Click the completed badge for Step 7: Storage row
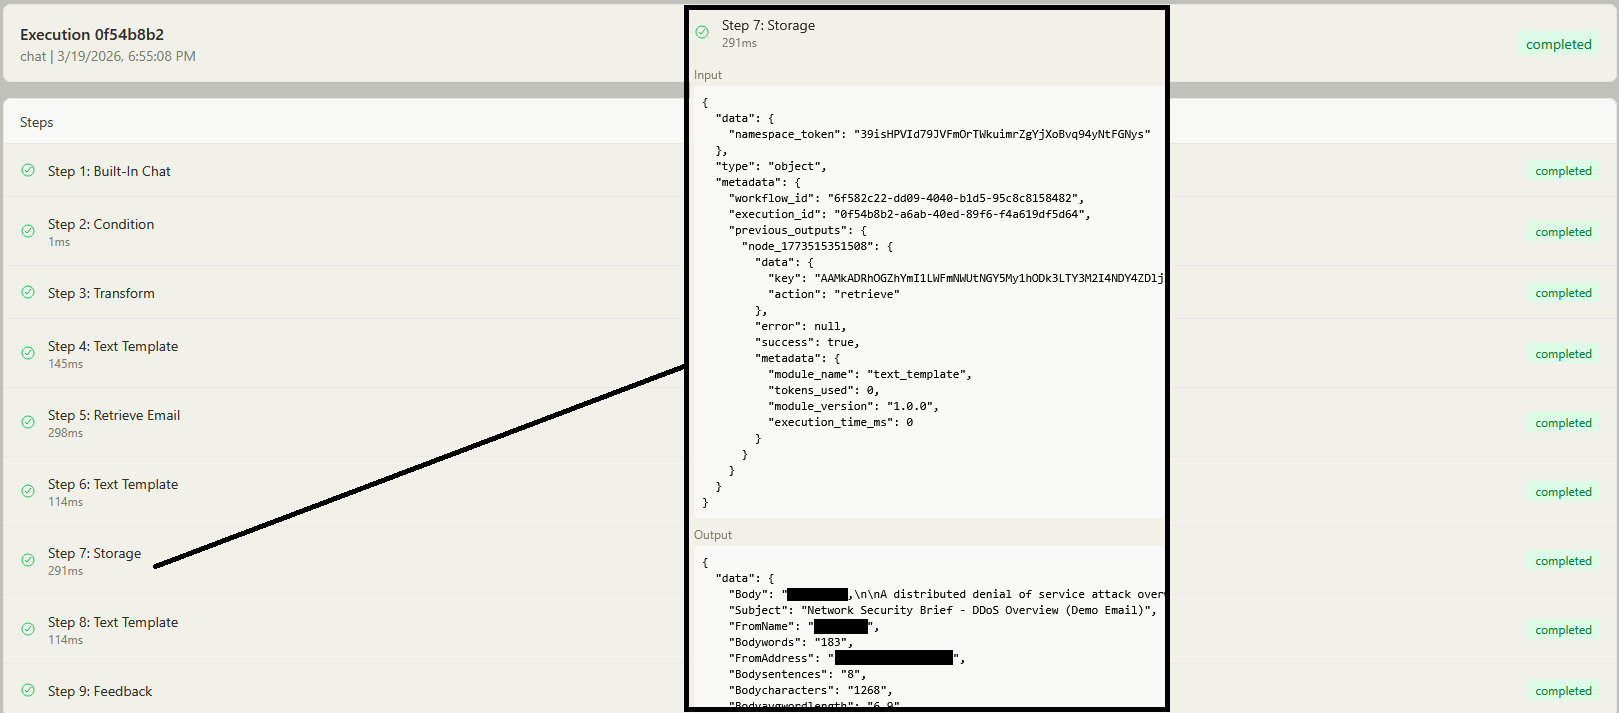Viewport: 1619px width, 713px height. pyautogui.click(x=1563, y=561)
